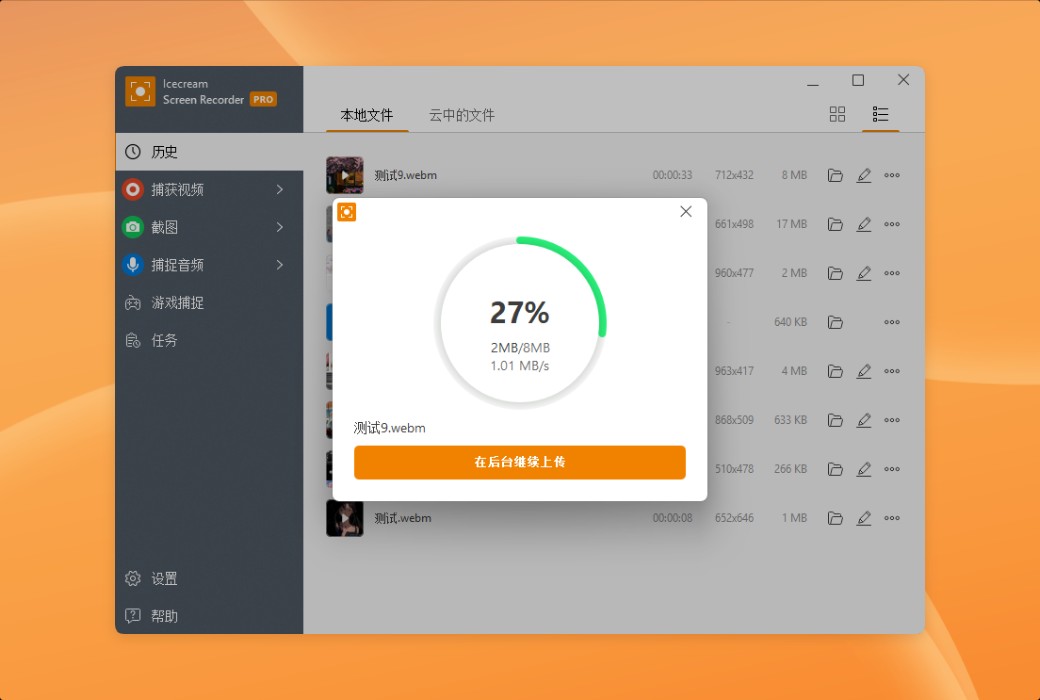This screenshot has width=1040, height=700.
Task: Select the 本地文件 tab
Action: [x=366, y=115]
